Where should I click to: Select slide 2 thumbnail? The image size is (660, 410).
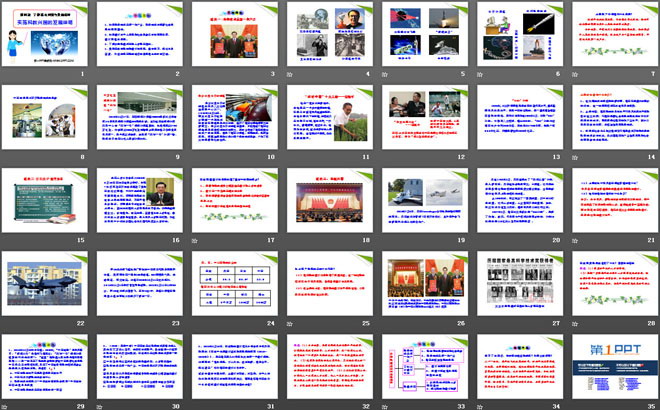tap(140, 34)
